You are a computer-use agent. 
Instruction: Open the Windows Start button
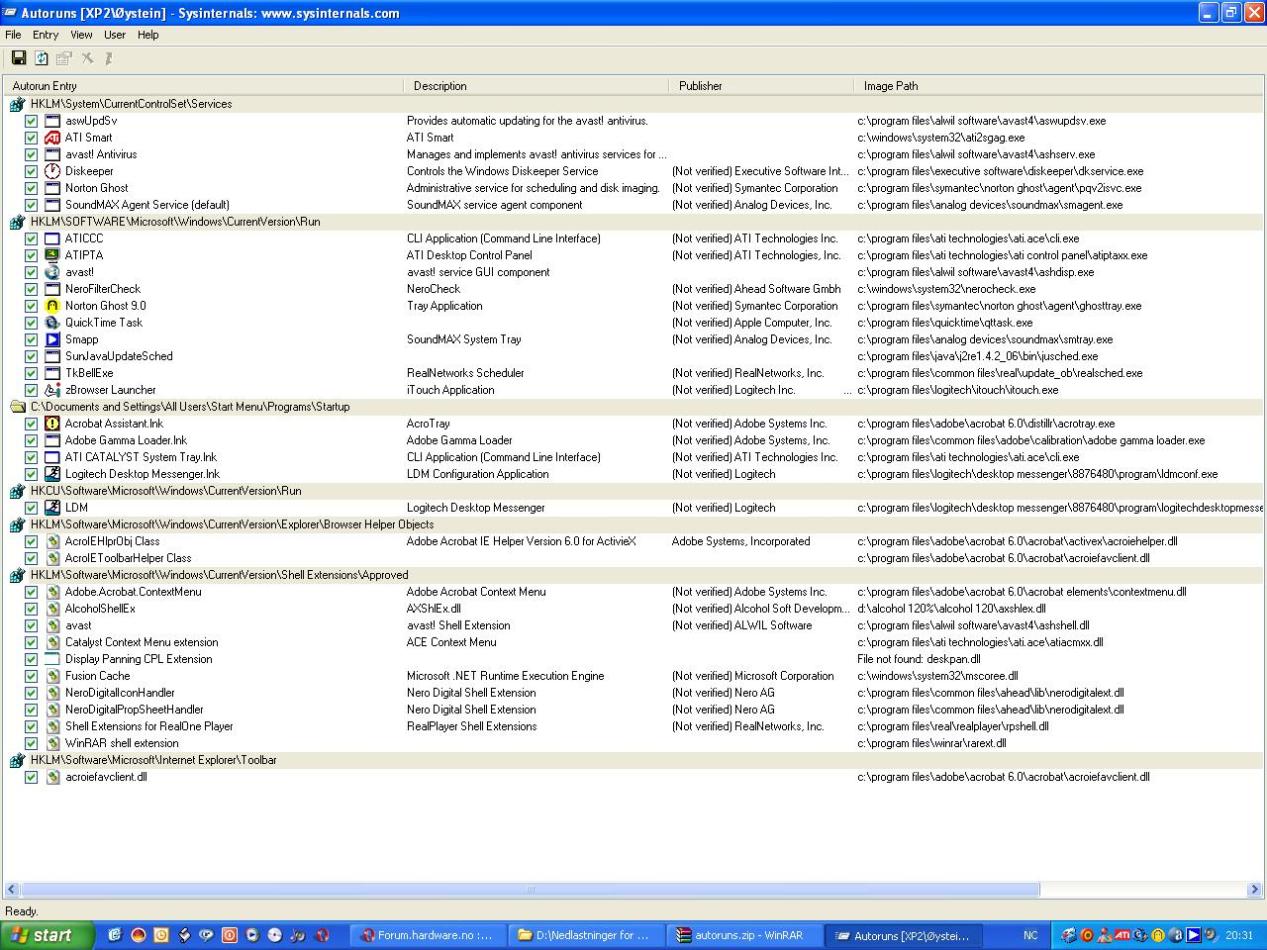point(47,936)
